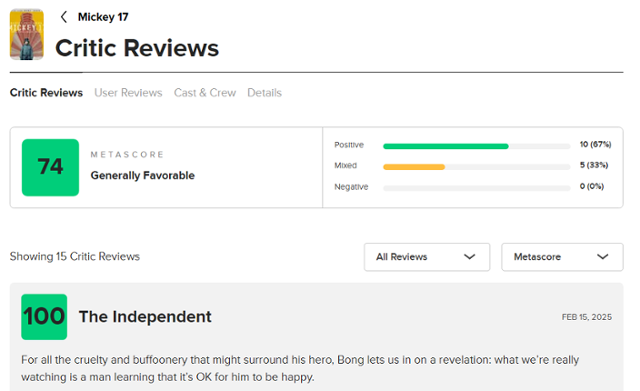This screenshot has width=640, height=391.
Task: Open the Metascore sort dropdown
Action: [562, 257]
